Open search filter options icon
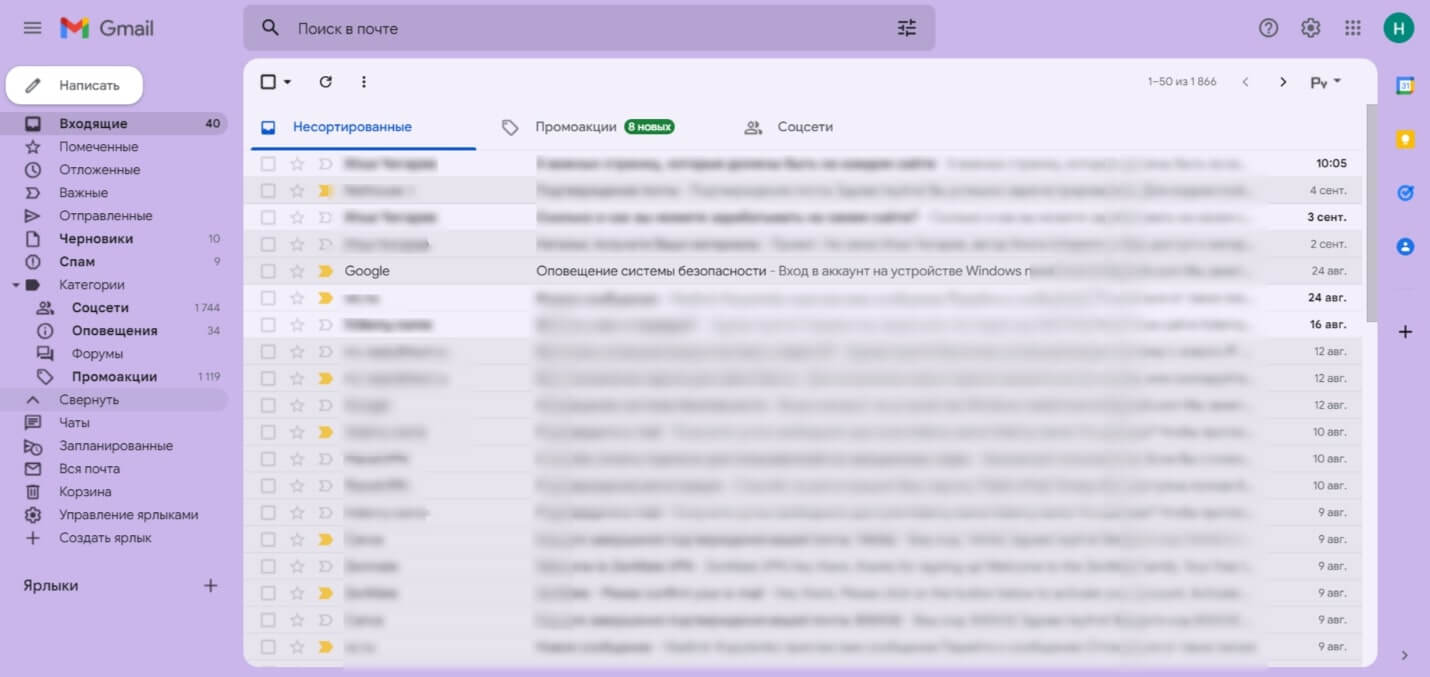The height and width of the screenshot is (677, 1430). (x=907, y=28)
